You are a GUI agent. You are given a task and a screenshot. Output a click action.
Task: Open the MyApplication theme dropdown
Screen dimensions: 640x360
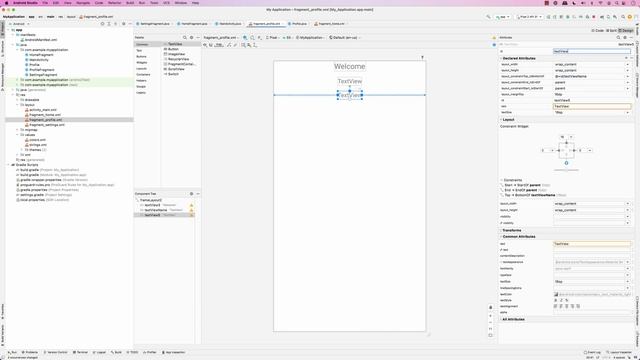click(x=310, y=38)
